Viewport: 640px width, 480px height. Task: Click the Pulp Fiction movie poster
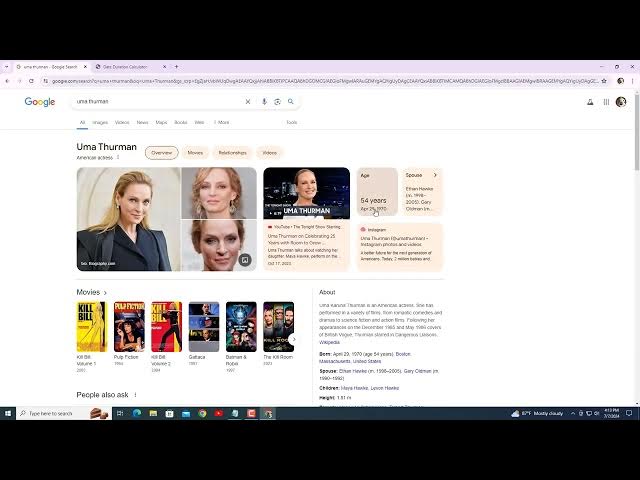(129, 326)
